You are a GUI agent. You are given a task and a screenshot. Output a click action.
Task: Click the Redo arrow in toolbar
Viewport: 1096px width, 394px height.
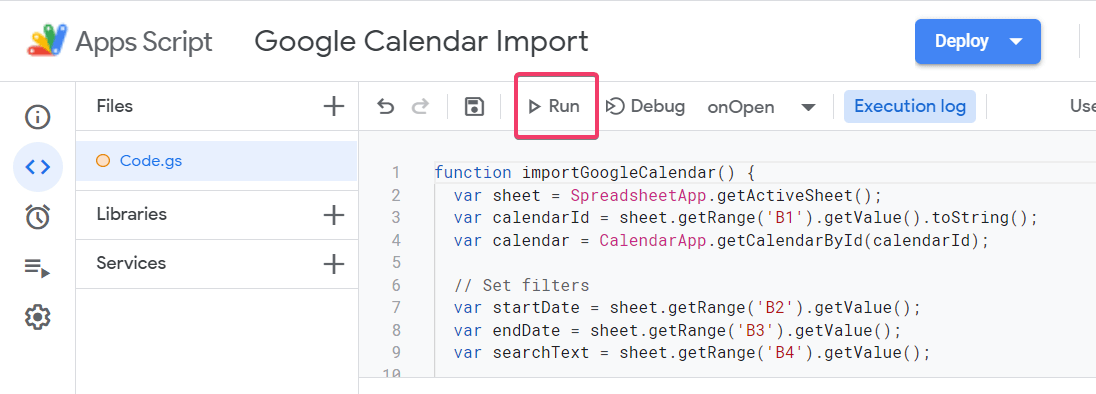420,106
